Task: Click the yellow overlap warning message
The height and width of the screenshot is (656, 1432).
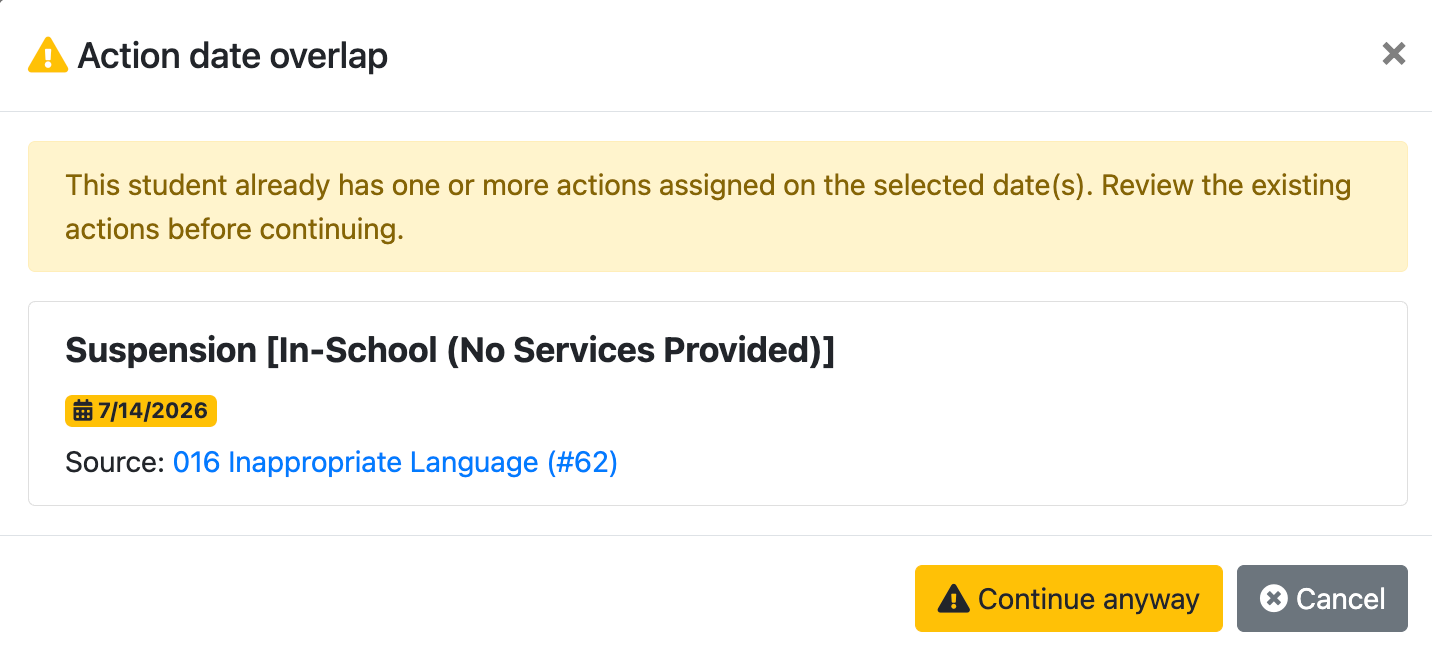Action: tap(718, 207)
